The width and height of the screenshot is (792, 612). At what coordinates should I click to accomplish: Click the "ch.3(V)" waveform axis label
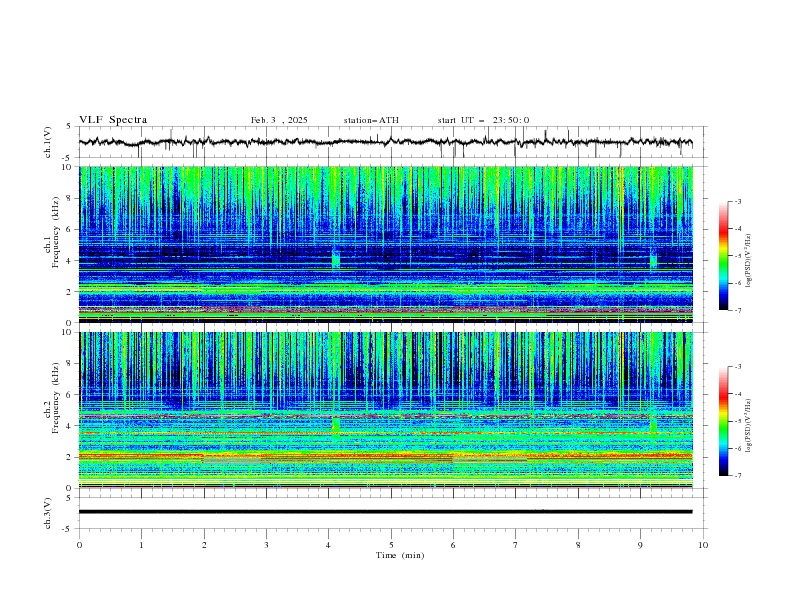[48, 513]
